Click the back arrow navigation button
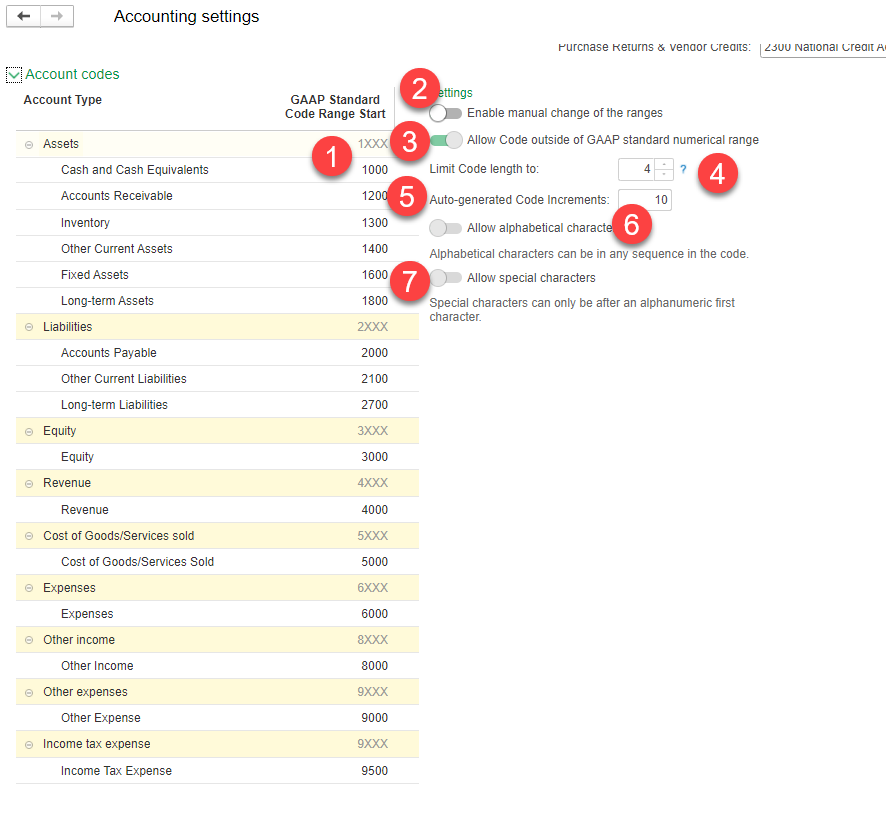The width and height of the screenshot is (886, 840). click(23, 16)
